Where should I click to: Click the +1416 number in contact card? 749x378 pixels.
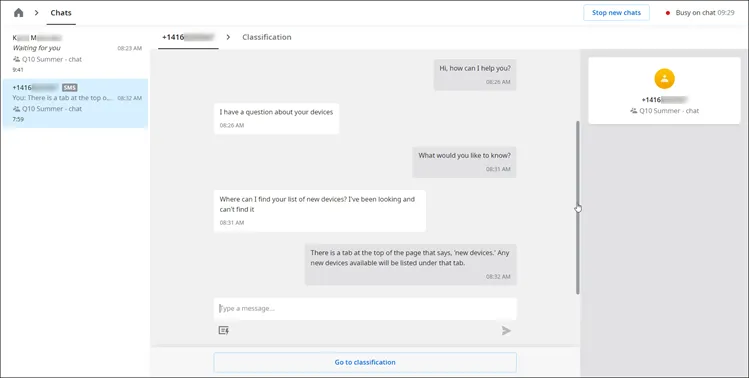tap(664, 100)
